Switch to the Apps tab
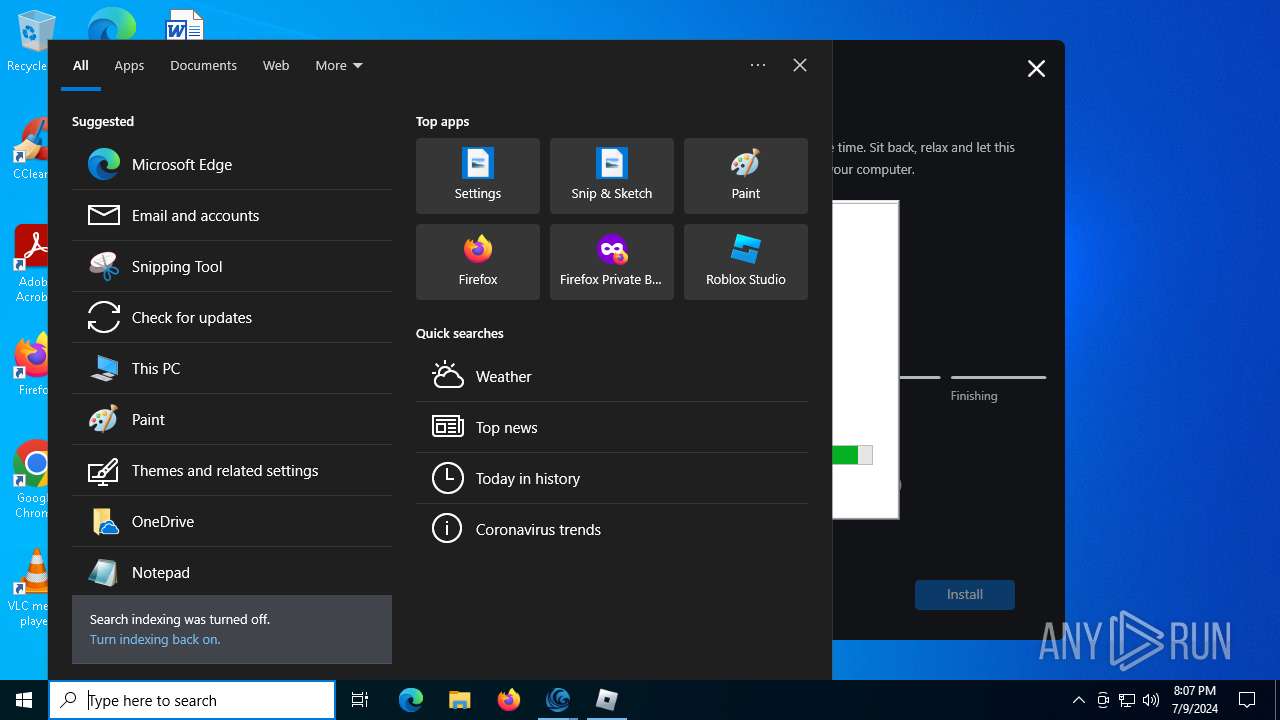This screenshot has height=720, width=1280. [129, 65]
